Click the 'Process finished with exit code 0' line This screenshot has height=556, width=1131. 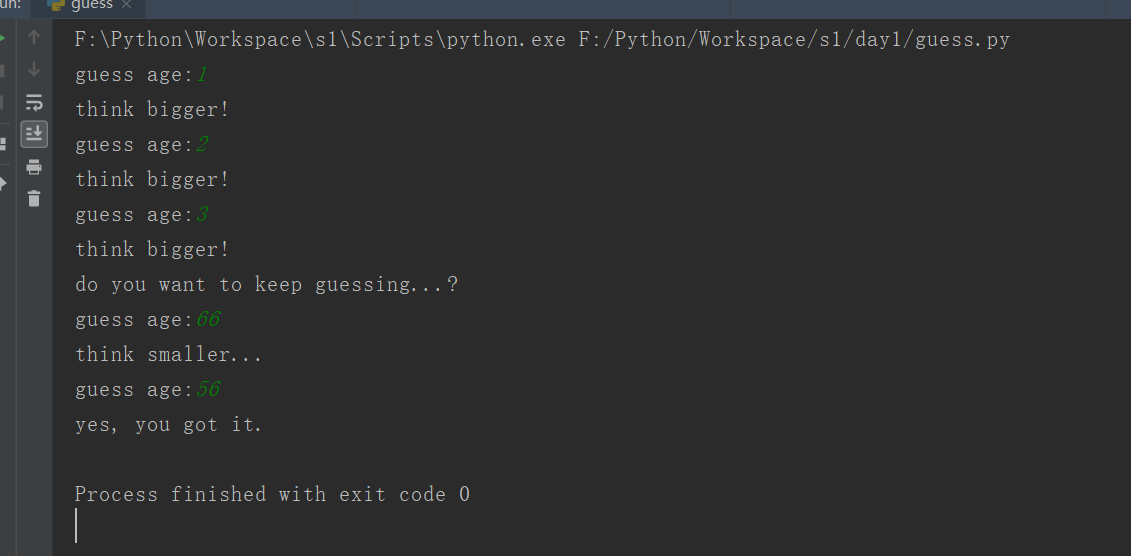[272, 494]
